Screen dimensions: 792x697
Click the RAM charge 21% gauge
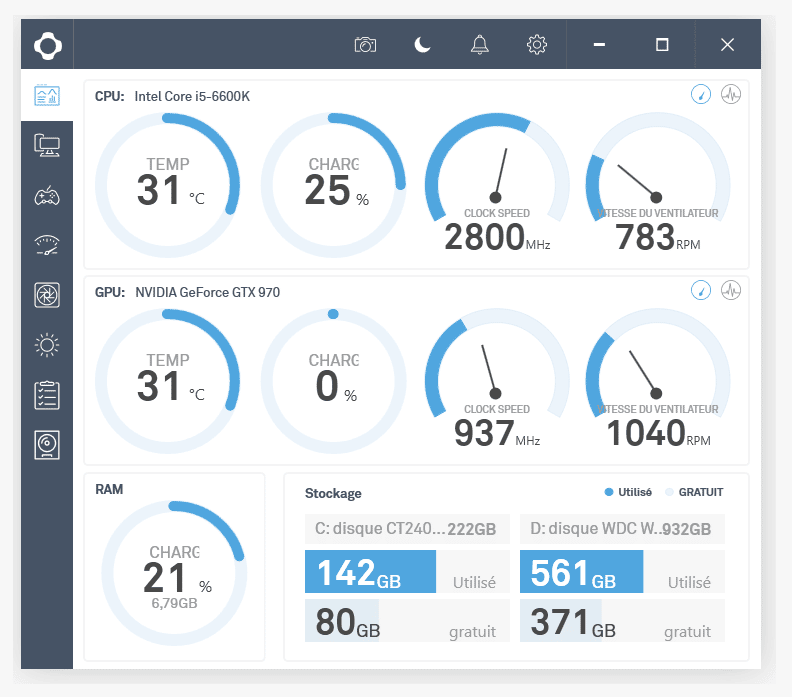coord(174,570)
